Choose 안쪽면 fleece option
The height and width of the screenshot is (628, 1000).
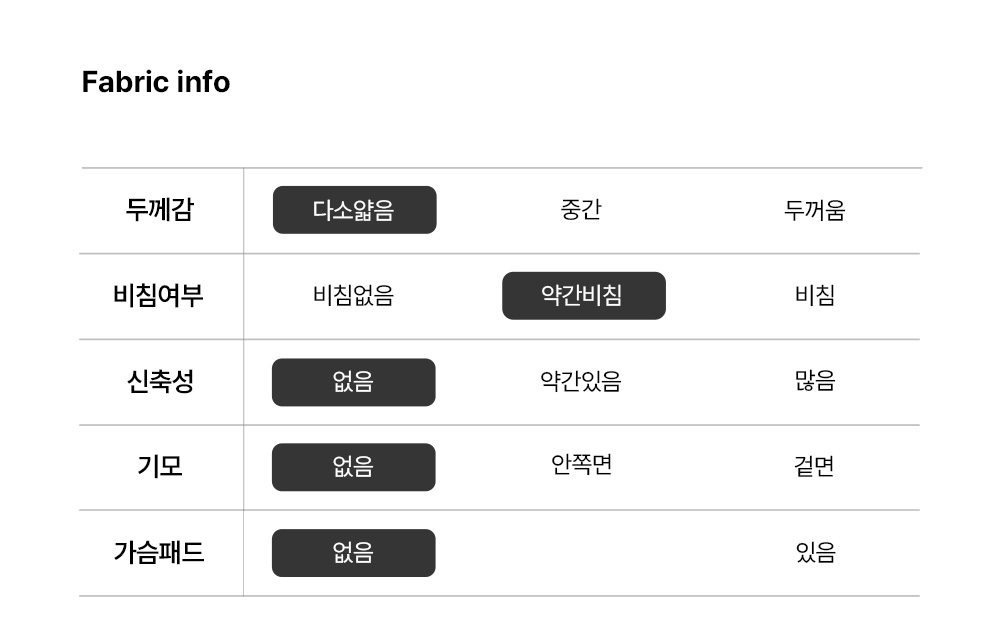pyautogui.click(x=581, y=465)
